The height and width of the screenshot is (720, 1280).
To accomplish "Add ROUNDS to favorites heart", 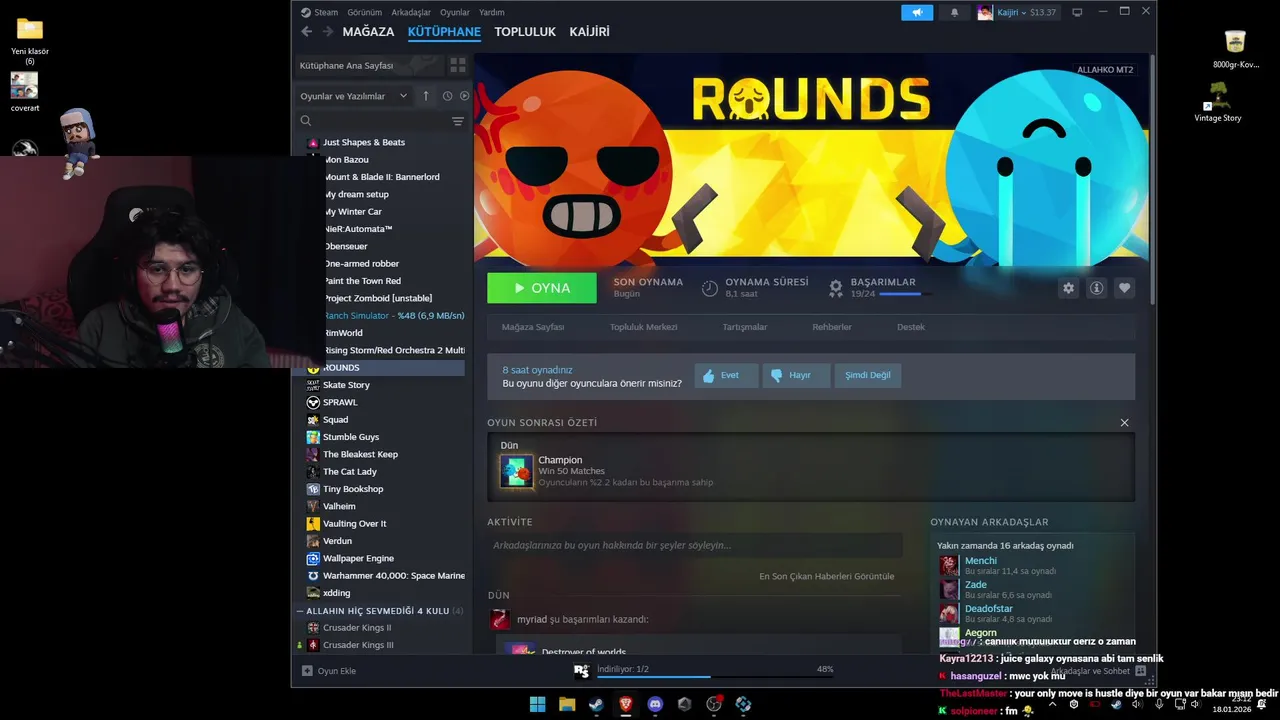I will click(1124, 288).
